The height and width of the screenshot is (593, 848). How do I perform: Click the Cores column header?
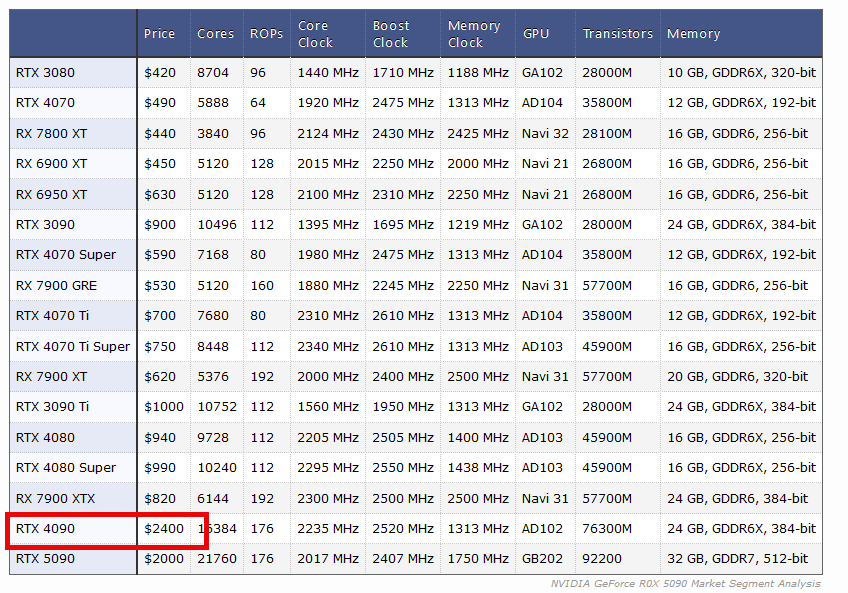[x=215, y=34]
